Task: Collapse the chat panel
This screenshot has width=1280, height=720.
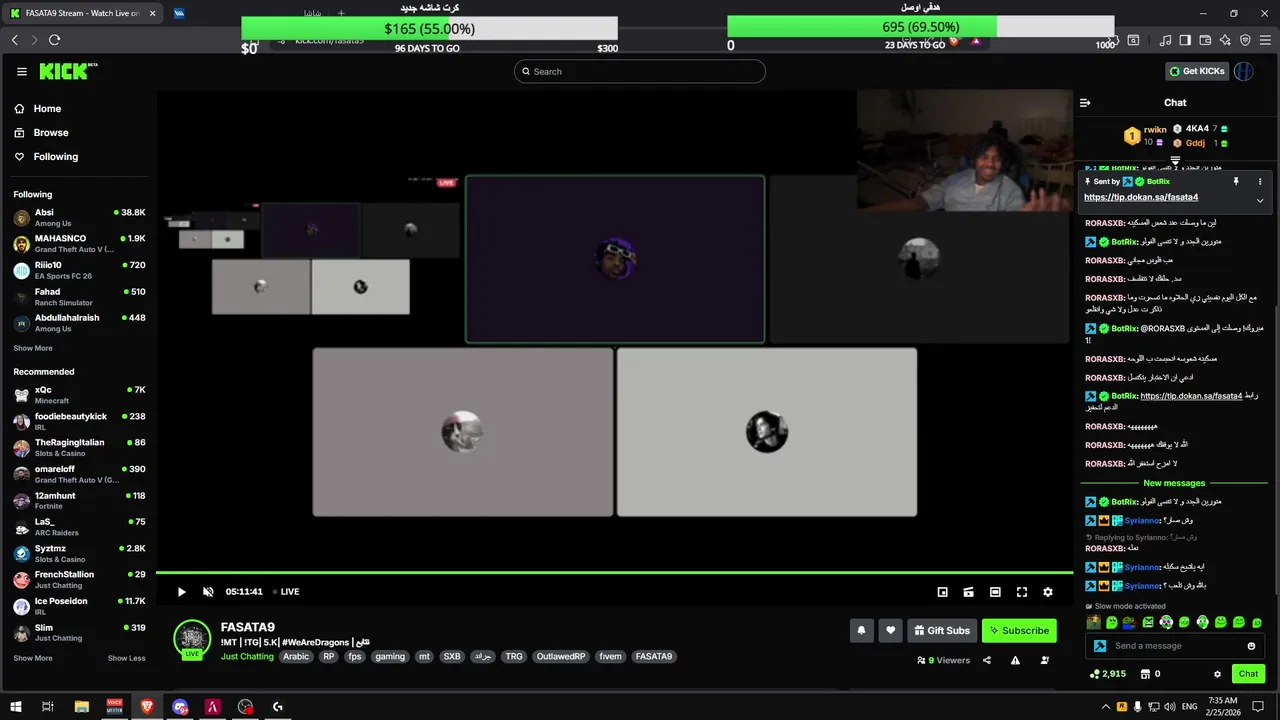Action: pos(1085,102)
